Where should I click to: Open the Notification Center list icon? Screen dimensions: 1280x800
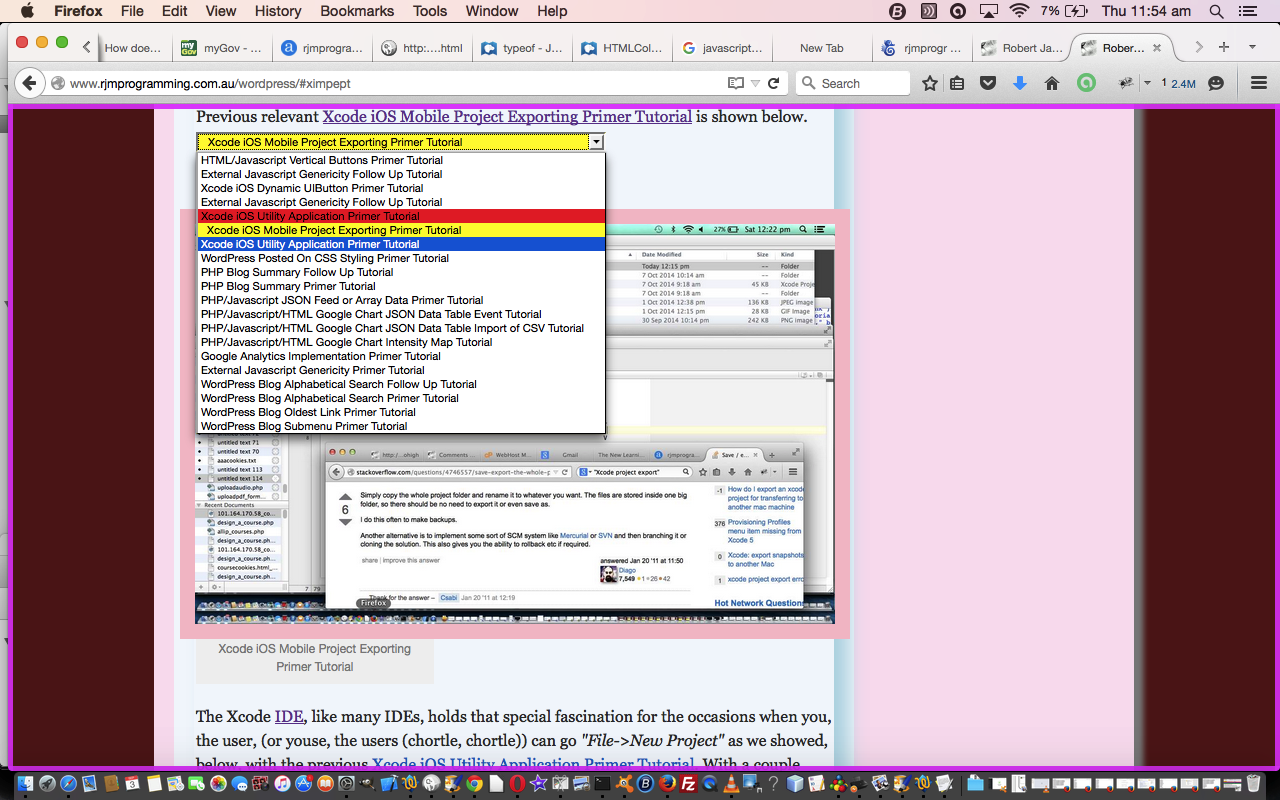point(1247,11)
